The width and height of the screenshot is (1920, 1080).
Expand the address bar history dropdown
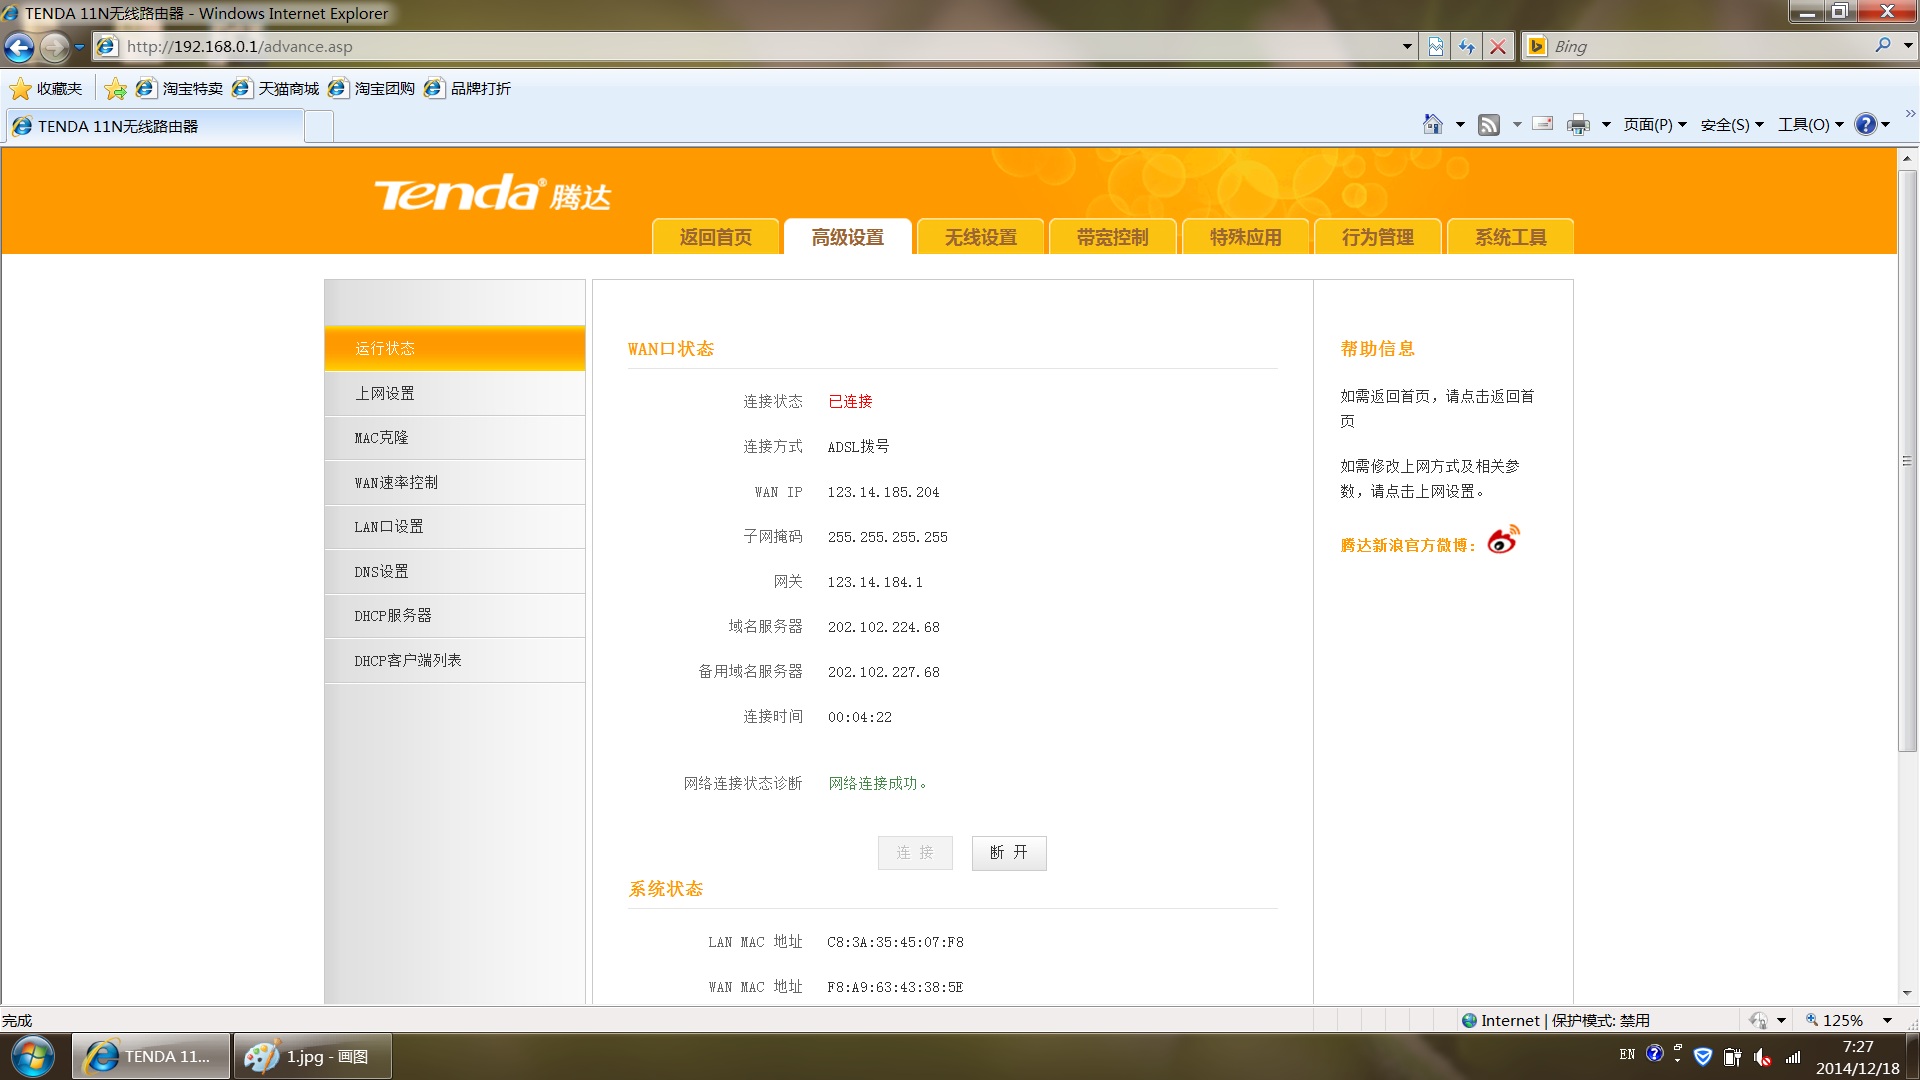point(1407,46)
